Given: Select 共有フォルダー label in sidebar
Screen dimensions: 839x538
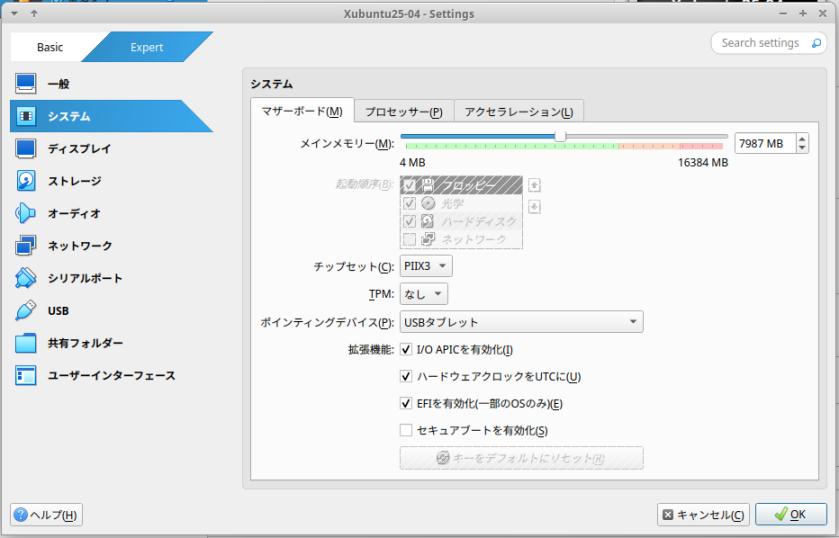Looking at the screenshot, I should click(x=85, y=343).
